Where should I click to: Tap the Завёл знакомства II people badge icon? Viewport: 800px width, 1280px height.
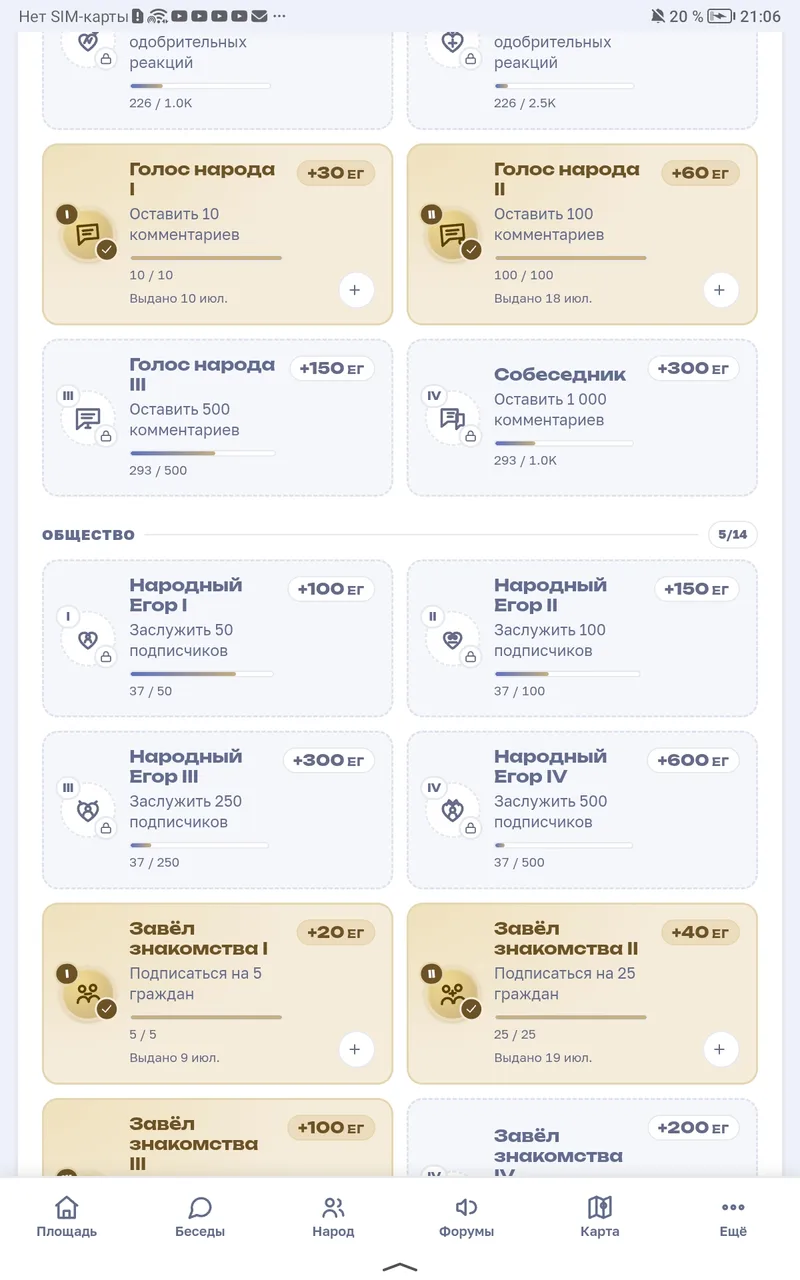tap(453, 993)
